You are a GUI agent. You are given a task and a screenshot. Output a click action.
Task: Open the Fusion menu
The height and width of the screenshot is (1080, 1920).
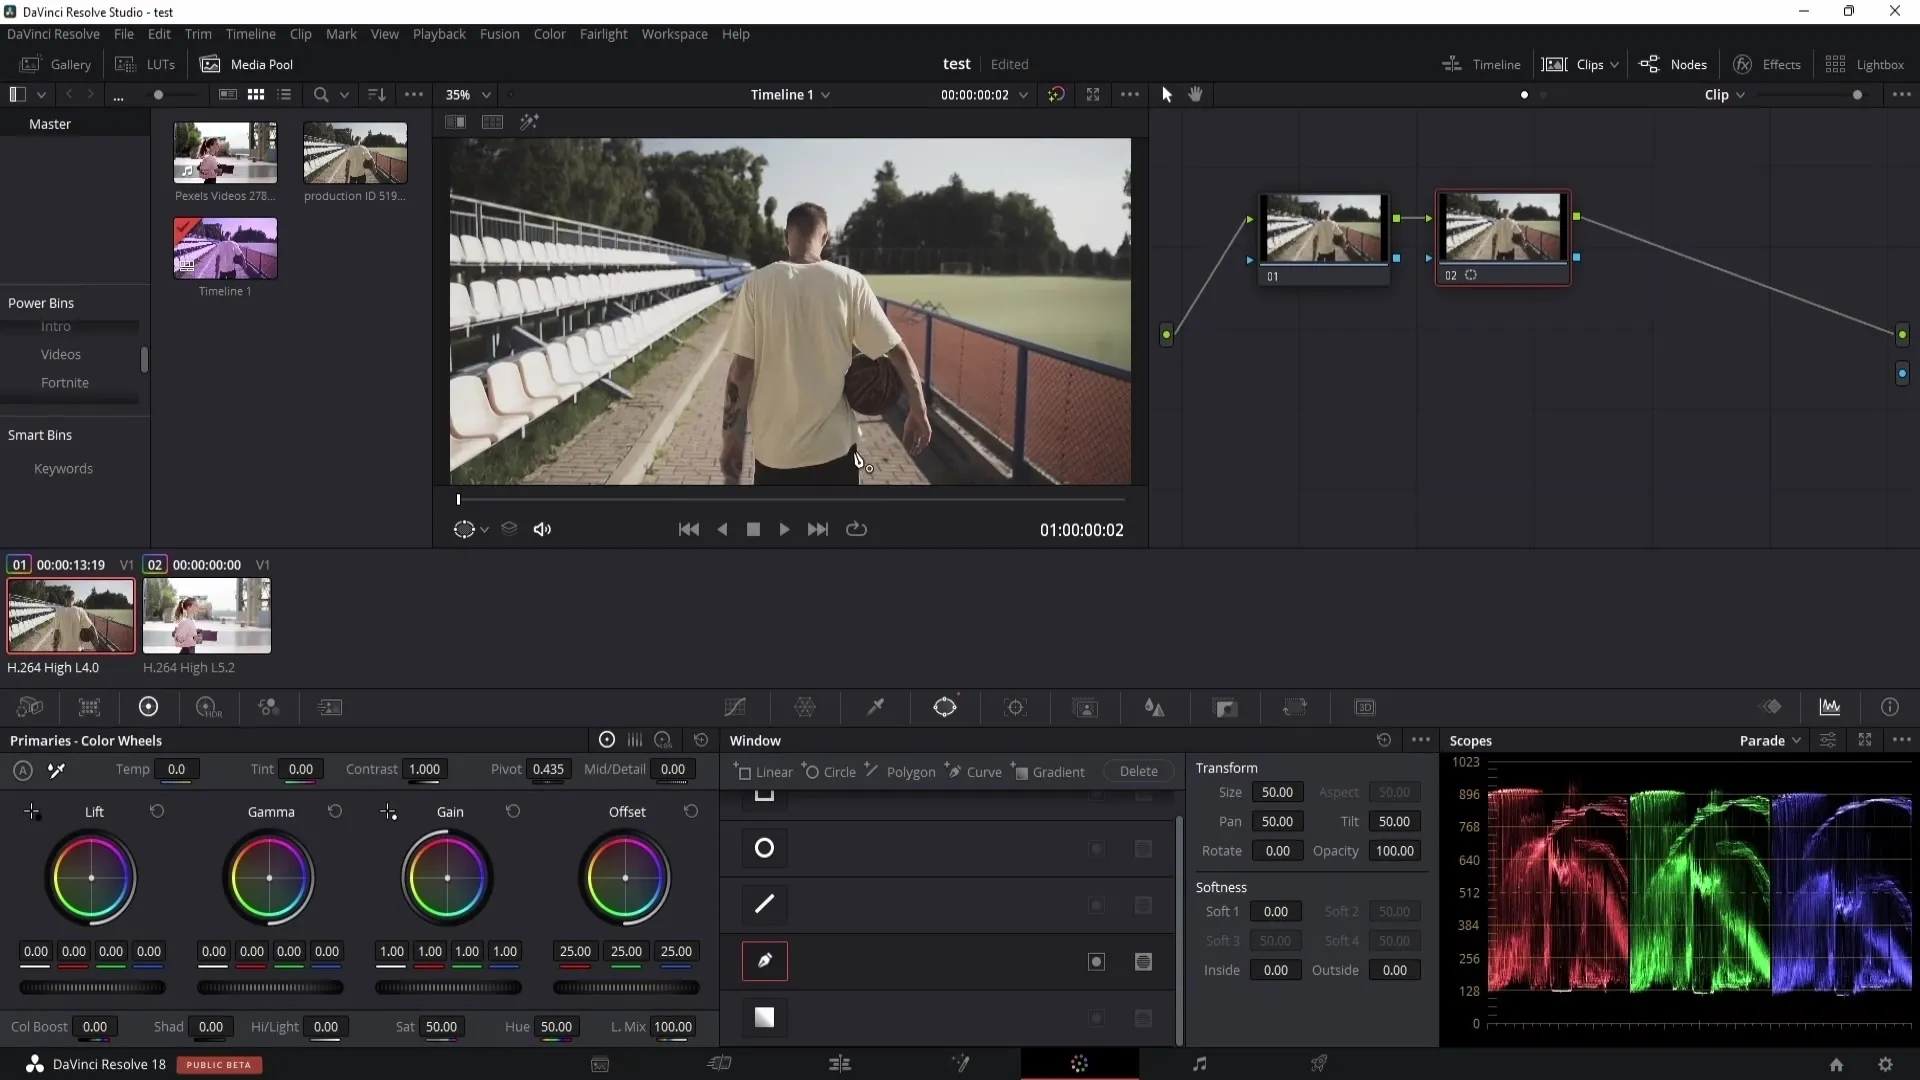499,34
